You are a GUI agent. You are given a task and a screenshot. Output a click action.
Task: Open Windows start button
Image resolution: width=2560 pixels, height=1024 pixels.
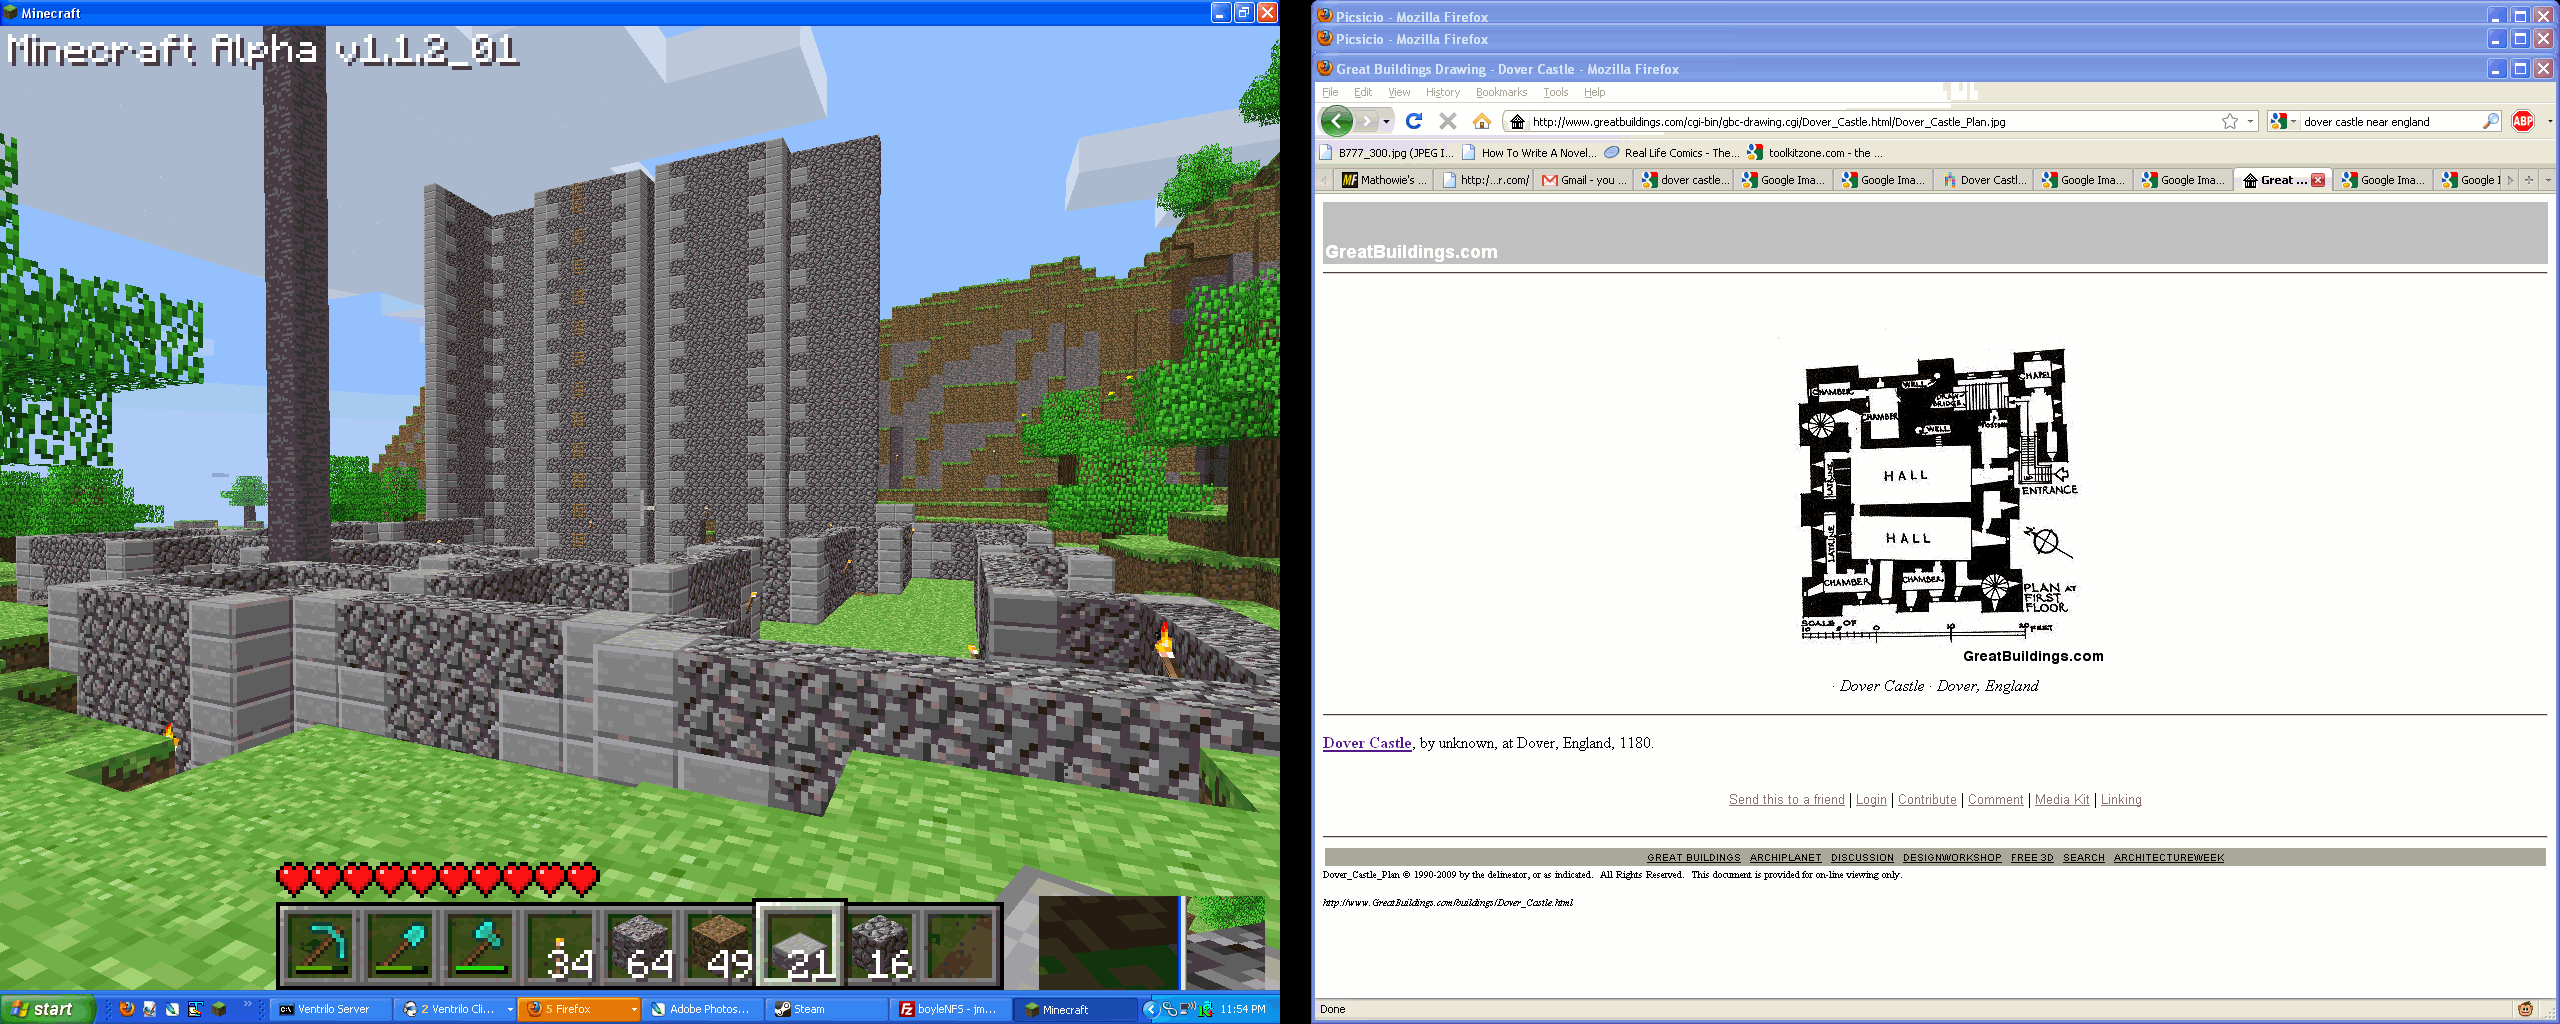click(x=46, y=1009)
